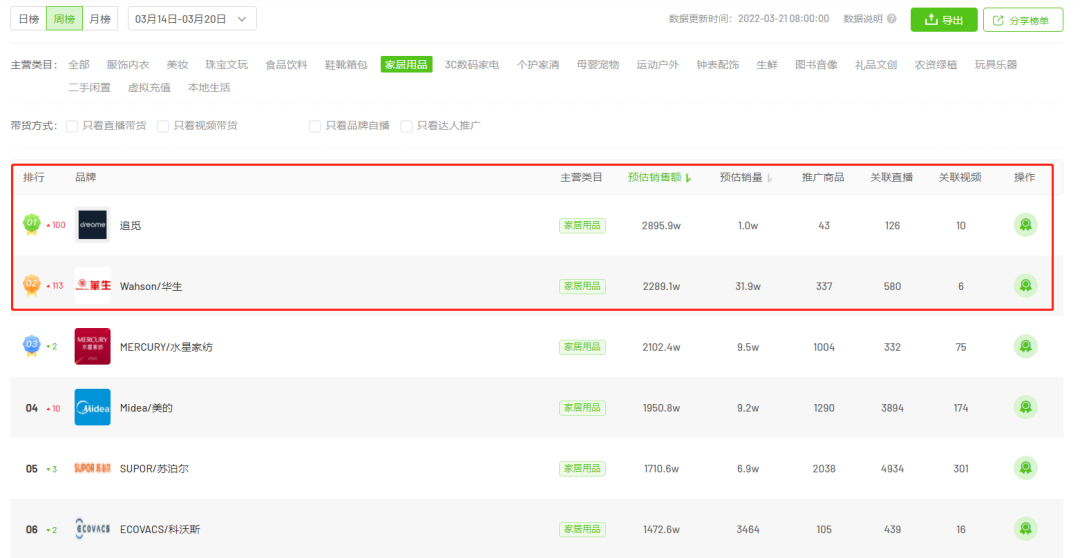Choose 二手闲置 category
The image size is (1080, 558).
click(89, 87)
